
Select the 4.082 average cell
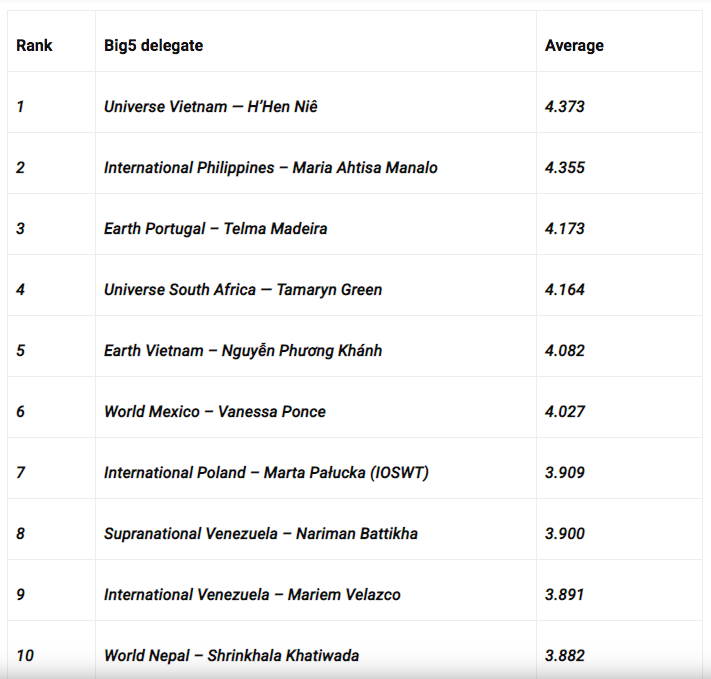565,350
